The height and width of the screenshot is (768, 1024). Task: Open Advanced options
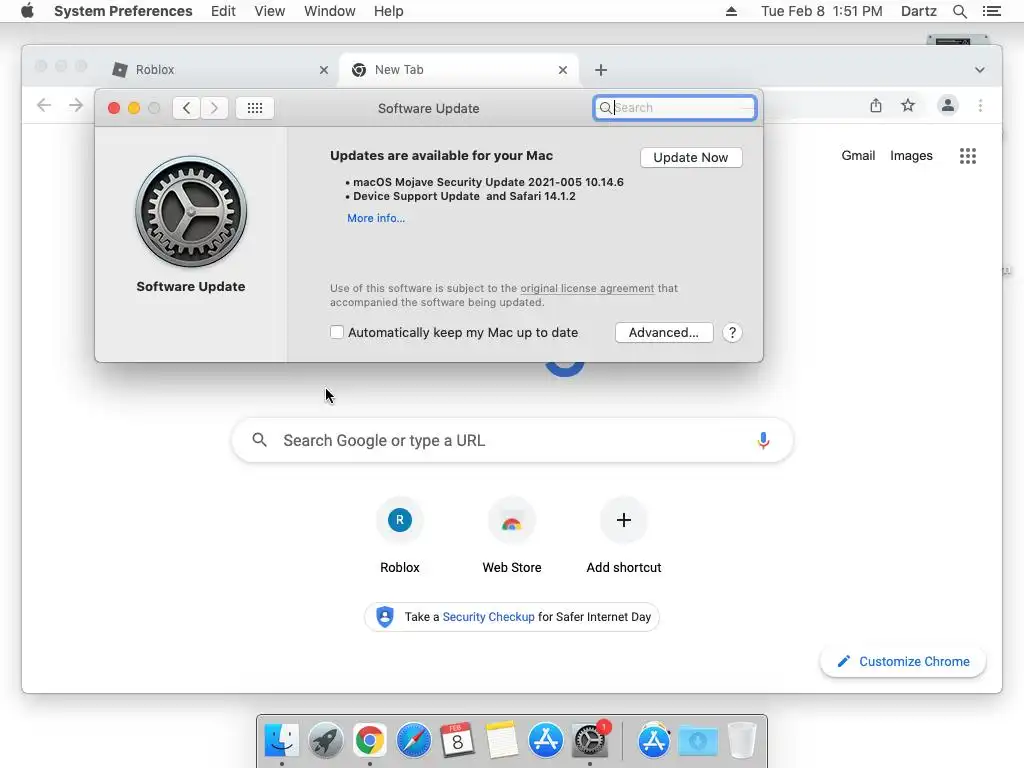point(664,332)
